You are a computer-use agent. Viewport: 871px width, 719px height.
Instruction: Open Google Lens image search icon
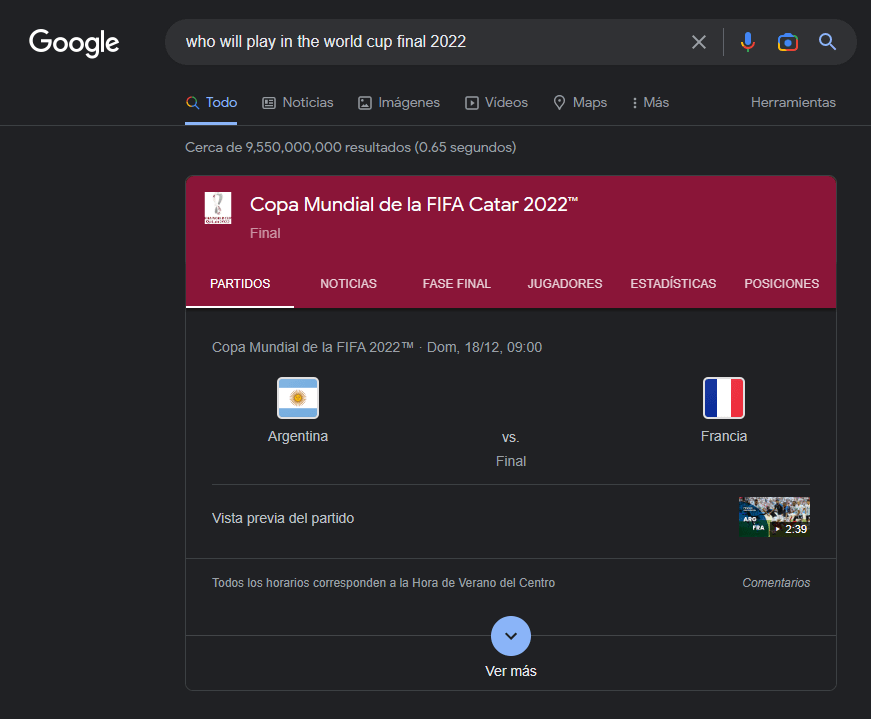tap(788, 42)
